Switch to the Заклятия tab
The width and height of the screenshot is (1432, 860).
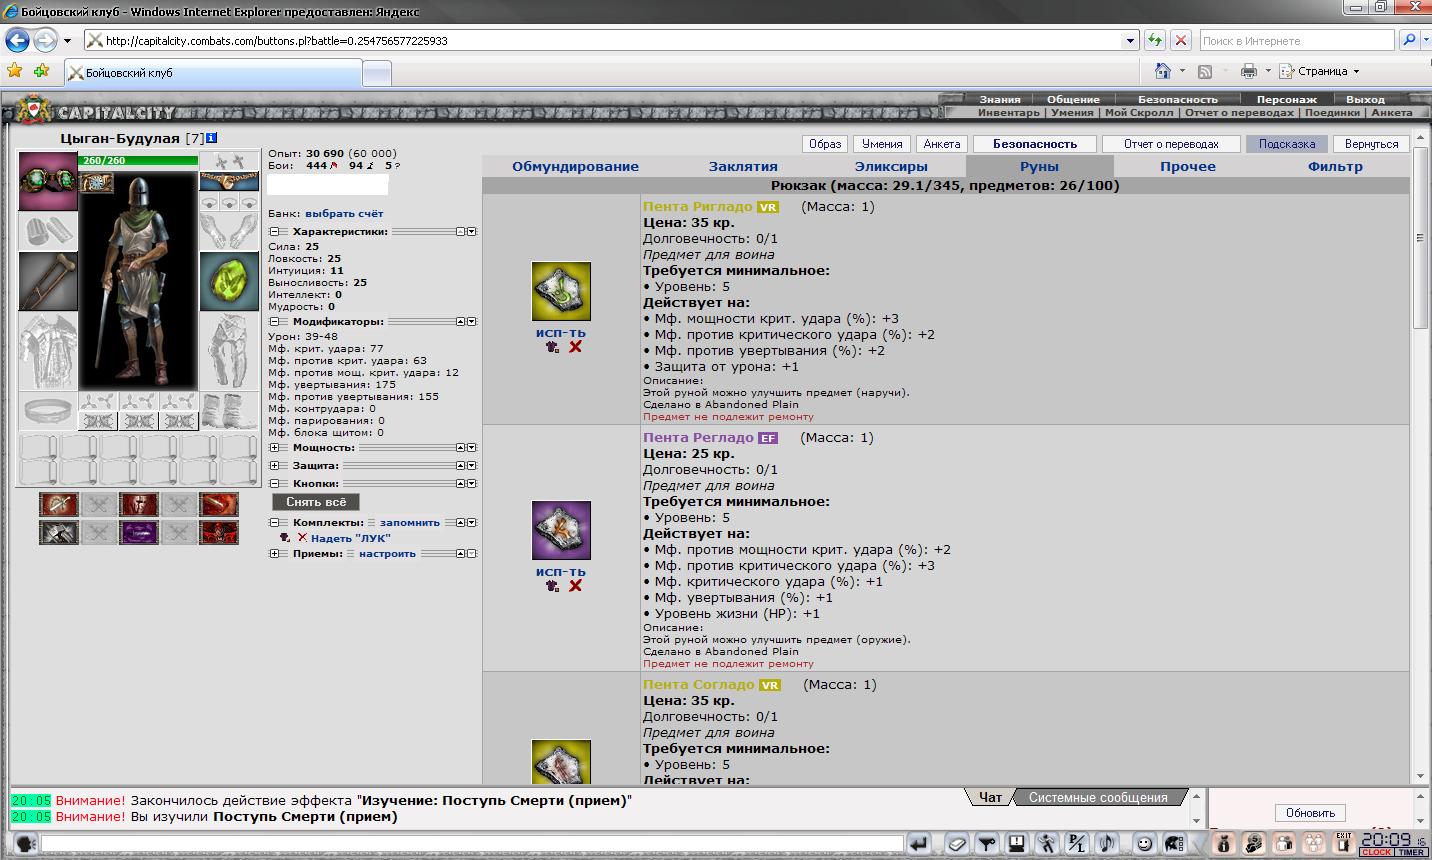tap(743, 167)
